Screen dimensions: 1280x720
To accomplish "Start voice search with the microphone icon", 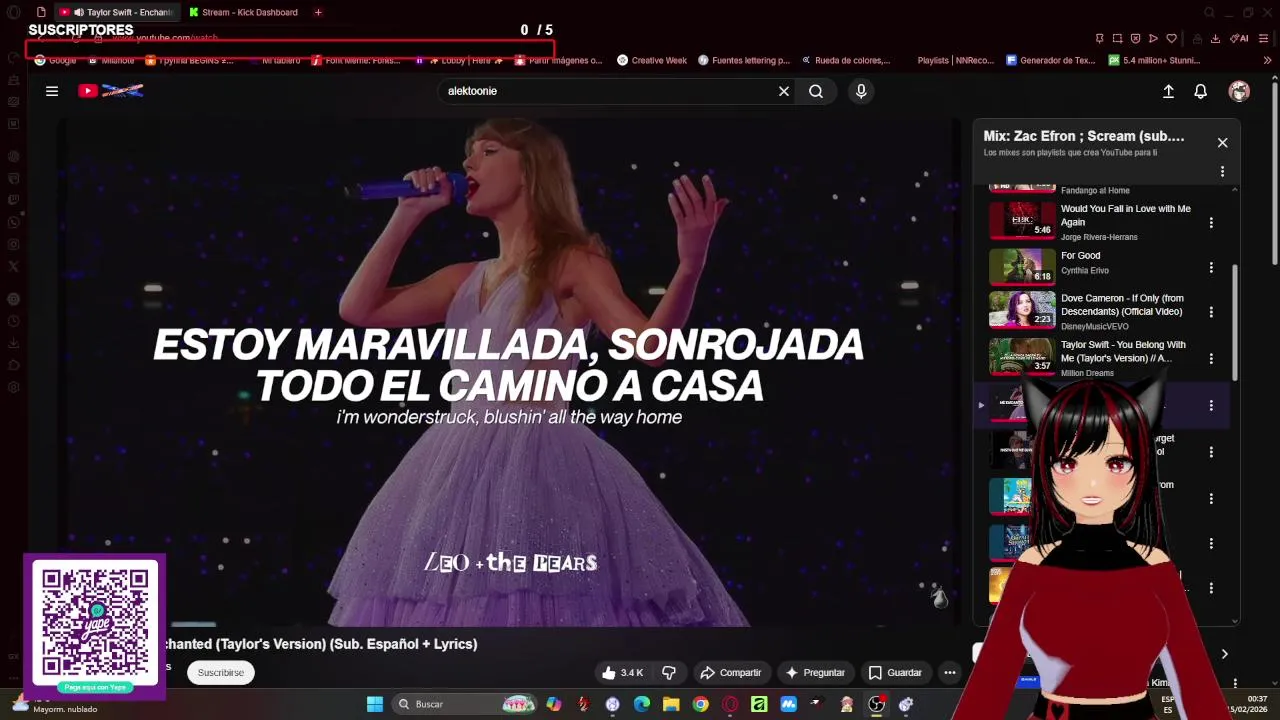I will click(x=861, y=91).
